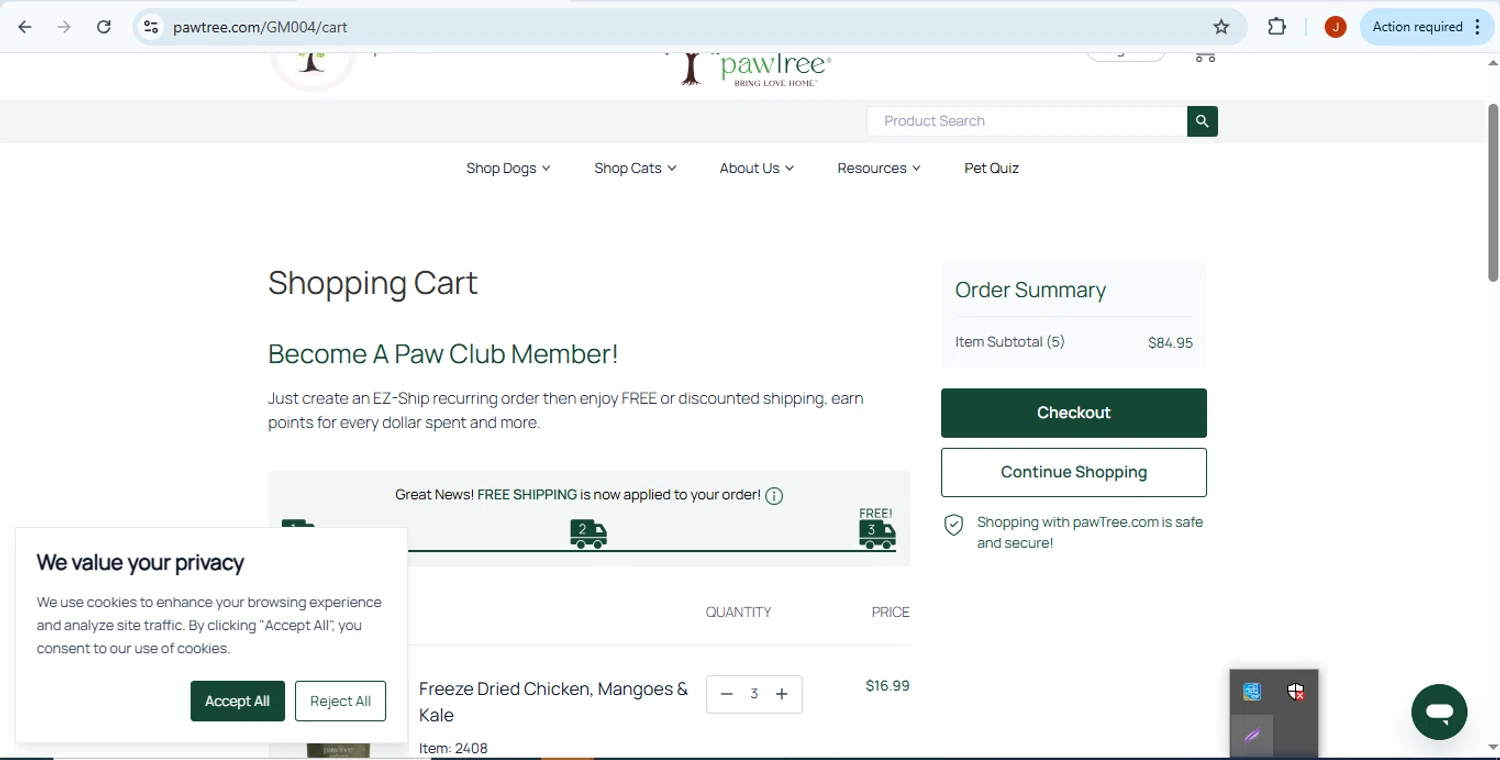Open the shopping cart icon in header
This screenshot has width=1500, height=760.
(1205, 57)
